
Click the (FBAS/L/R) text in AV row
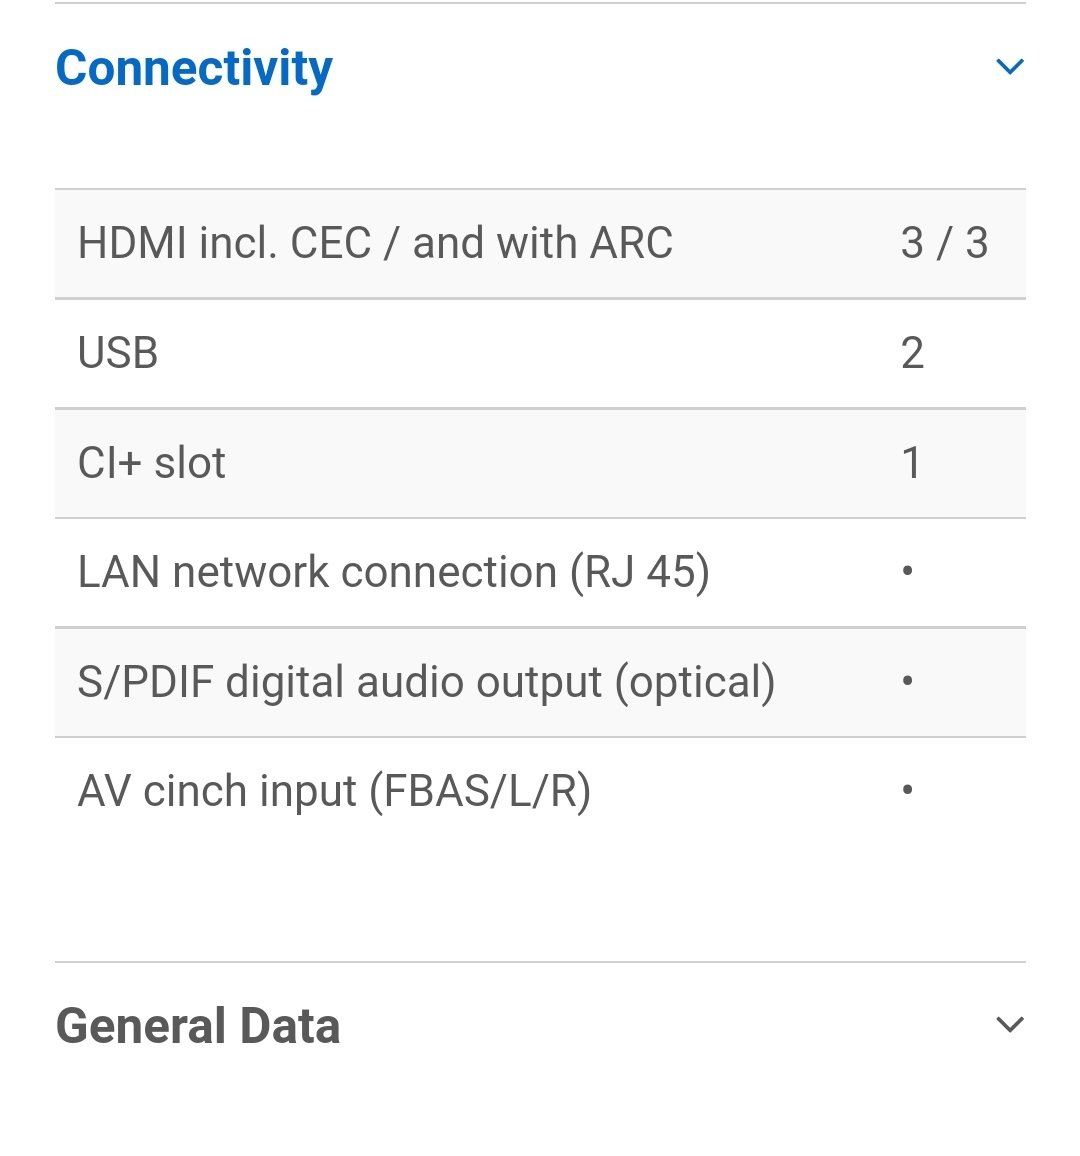coord(479,792)
